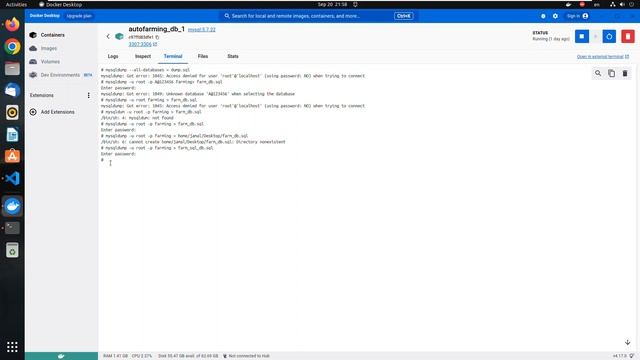
Task: Launch Google Chrome from the dock
Action: 12,46
